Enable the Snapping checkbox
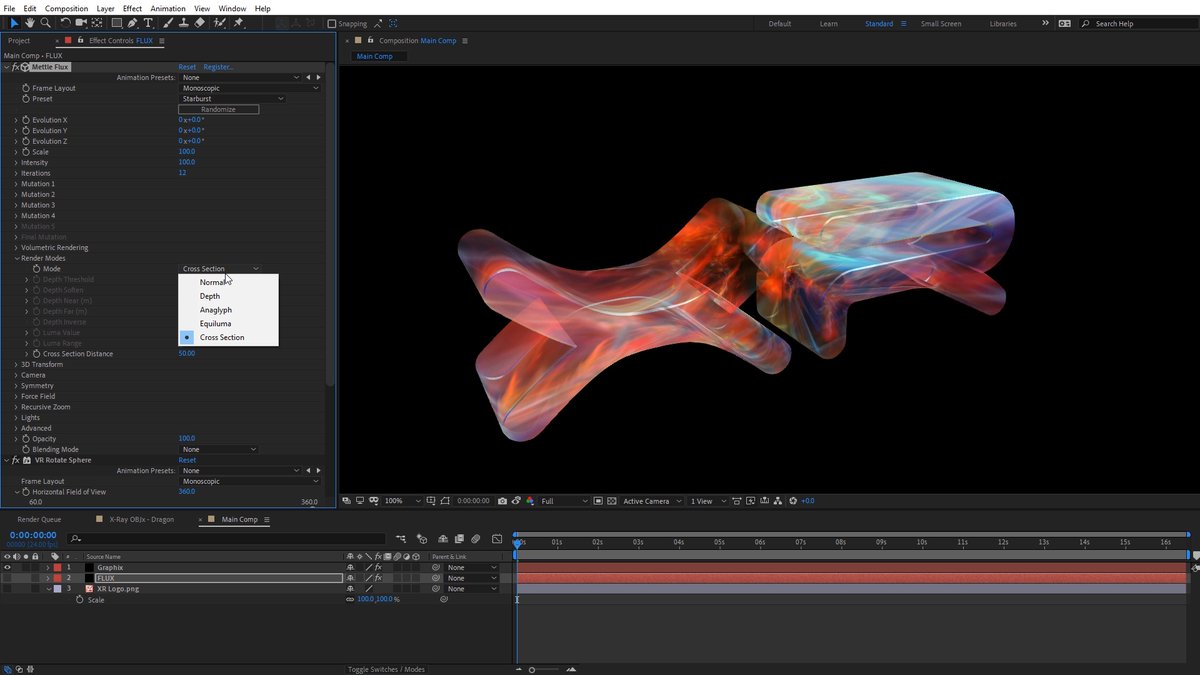Screen dimensions: 1200x675 (x=332, y=24)
